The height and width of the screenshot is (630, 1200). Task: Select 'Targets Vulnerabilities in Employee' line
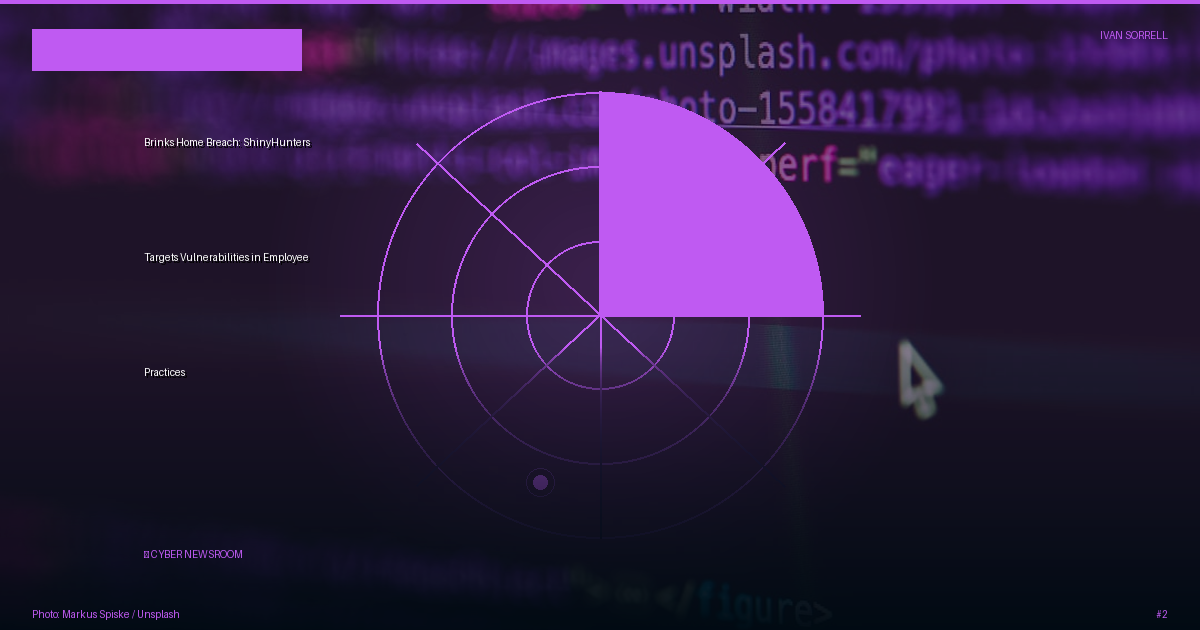pos(226,257)
